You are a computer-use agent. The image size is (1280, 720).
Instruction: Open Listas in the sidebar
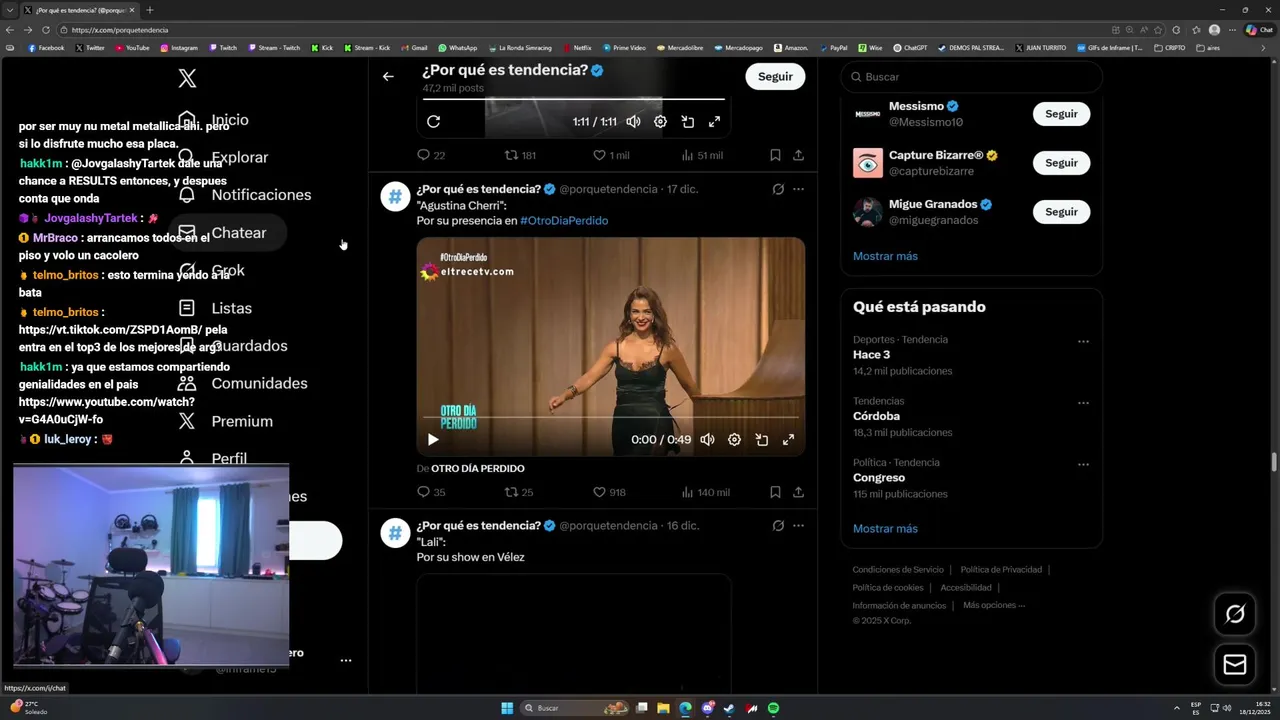pyautogui.click(x=216, y=308)
